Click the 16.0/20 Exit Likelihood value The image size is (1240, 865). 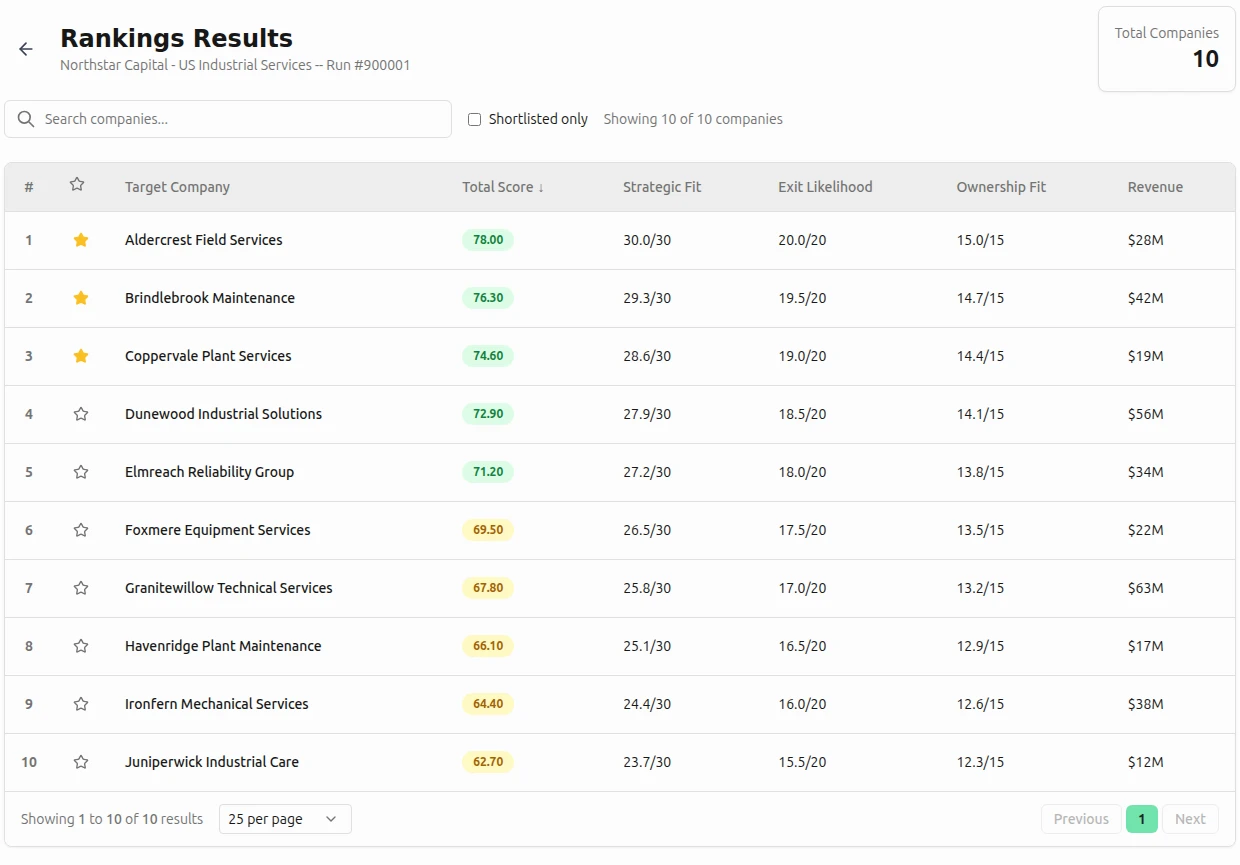[802, 704]
